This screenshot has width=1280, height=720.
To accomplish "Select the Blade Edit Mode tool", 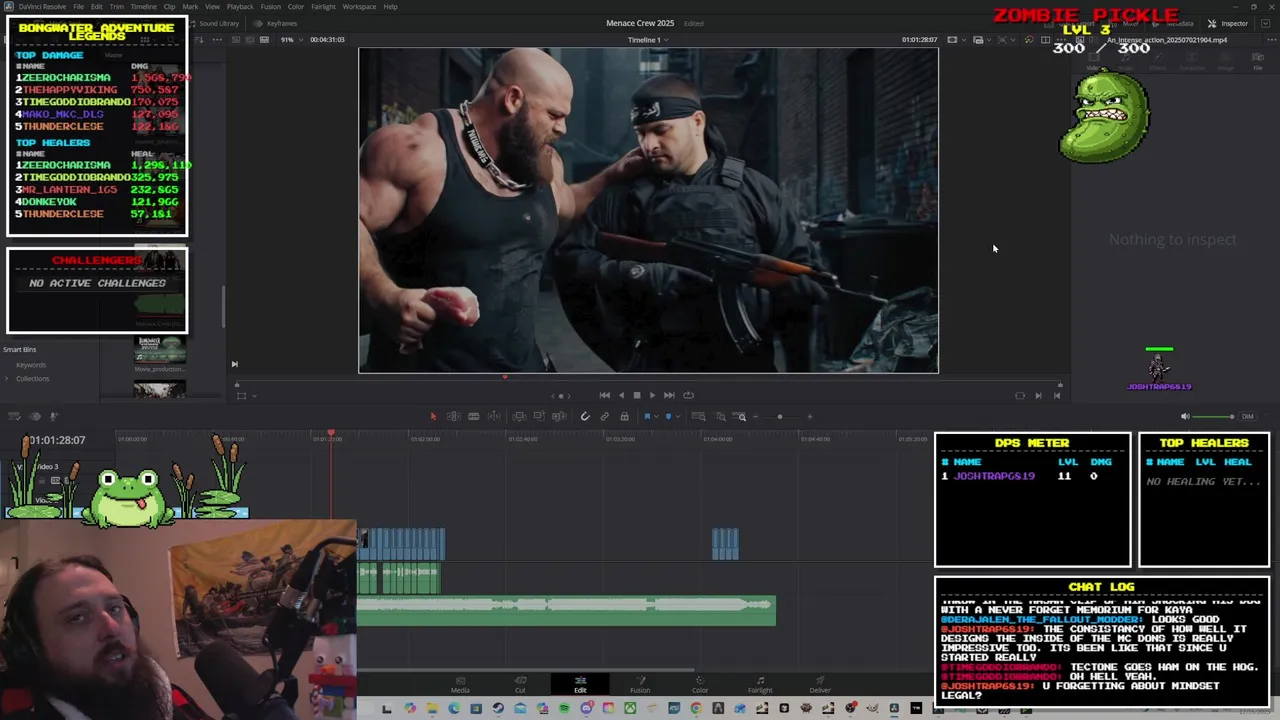I will [494, 416].
